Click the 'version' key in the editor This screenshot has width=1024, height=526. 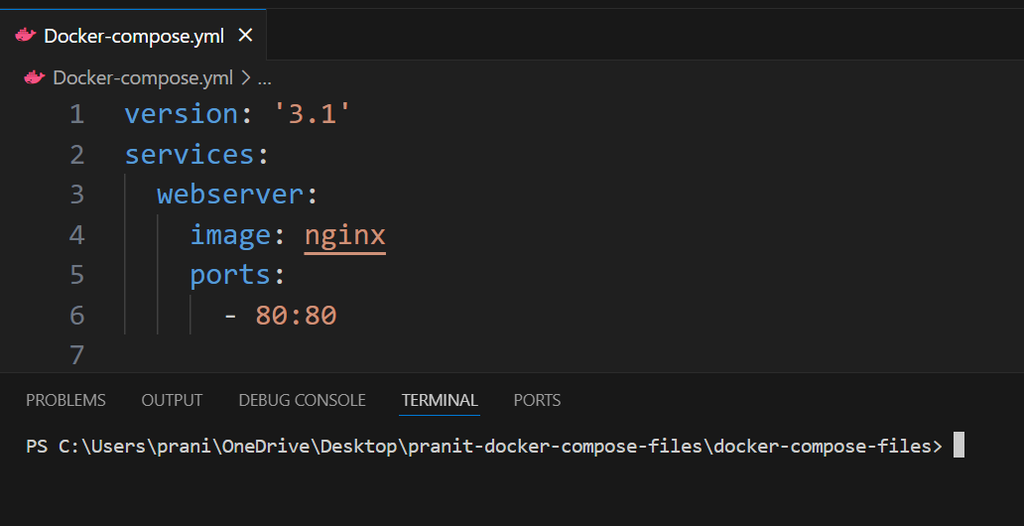pyautogui.click(x=181, y=114)
